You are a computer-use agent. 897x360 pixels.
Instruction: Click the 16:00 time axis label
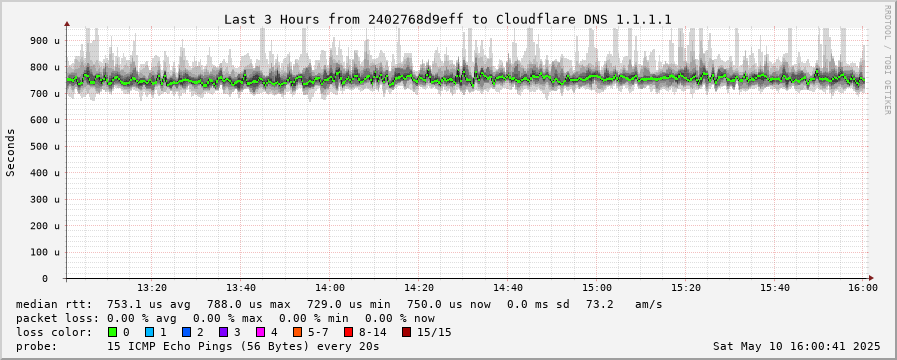tap(863, 288)
